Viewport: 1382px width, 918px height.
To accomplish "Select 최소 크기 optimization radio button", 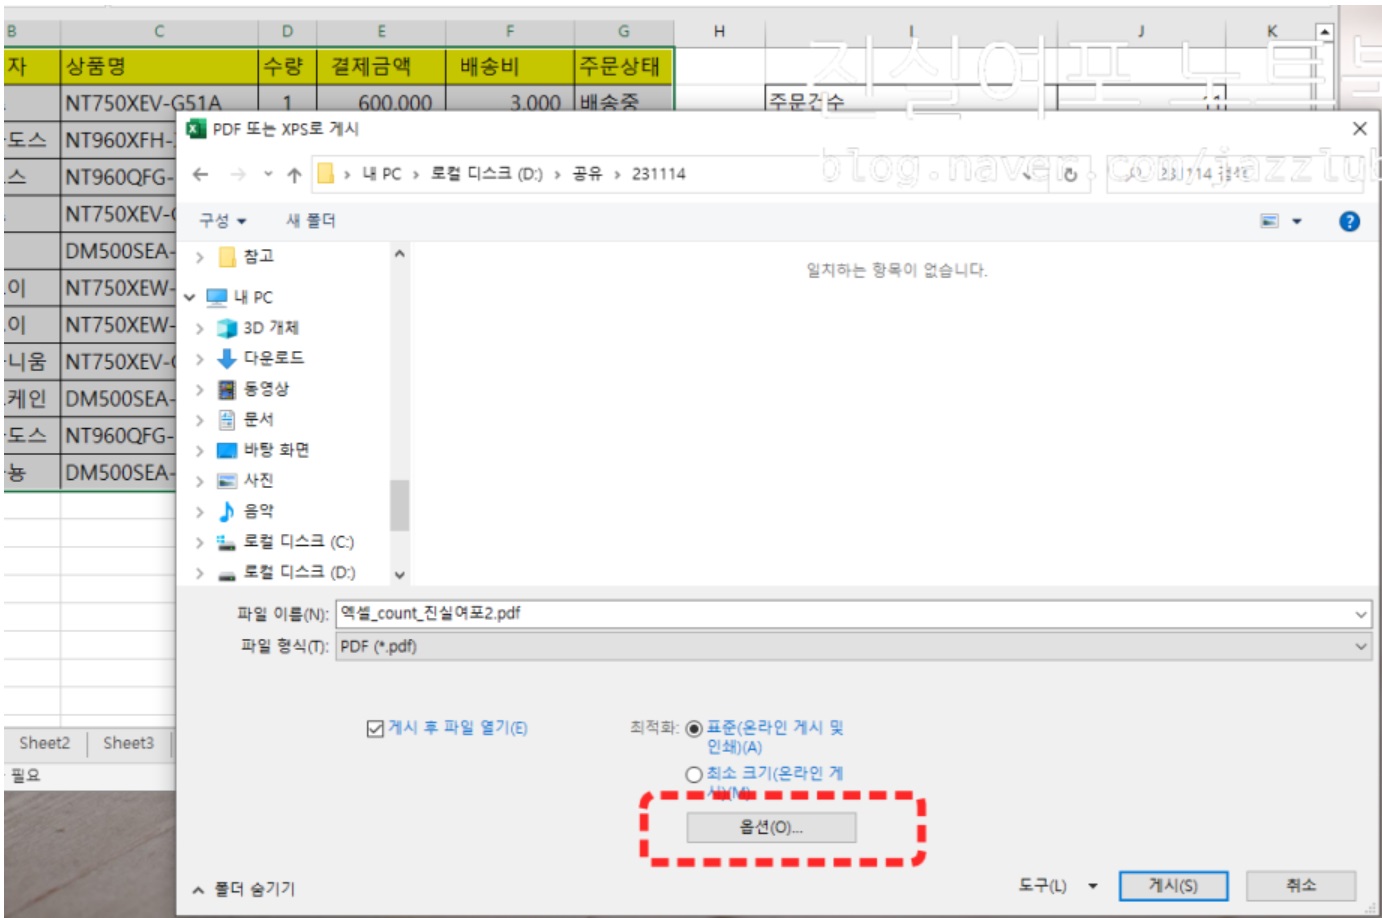I will (694, 774).
